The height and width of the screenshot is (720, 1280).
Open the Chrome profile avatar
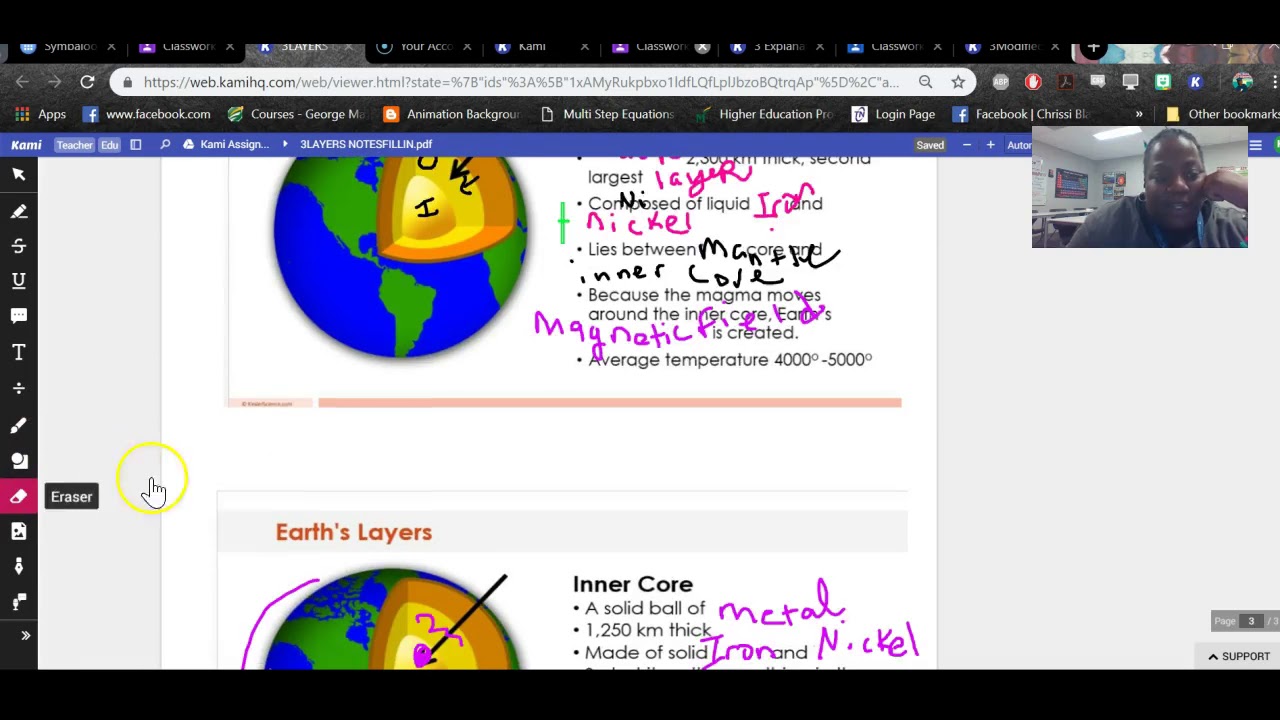pyautogui.click(x=1242, y=82)
